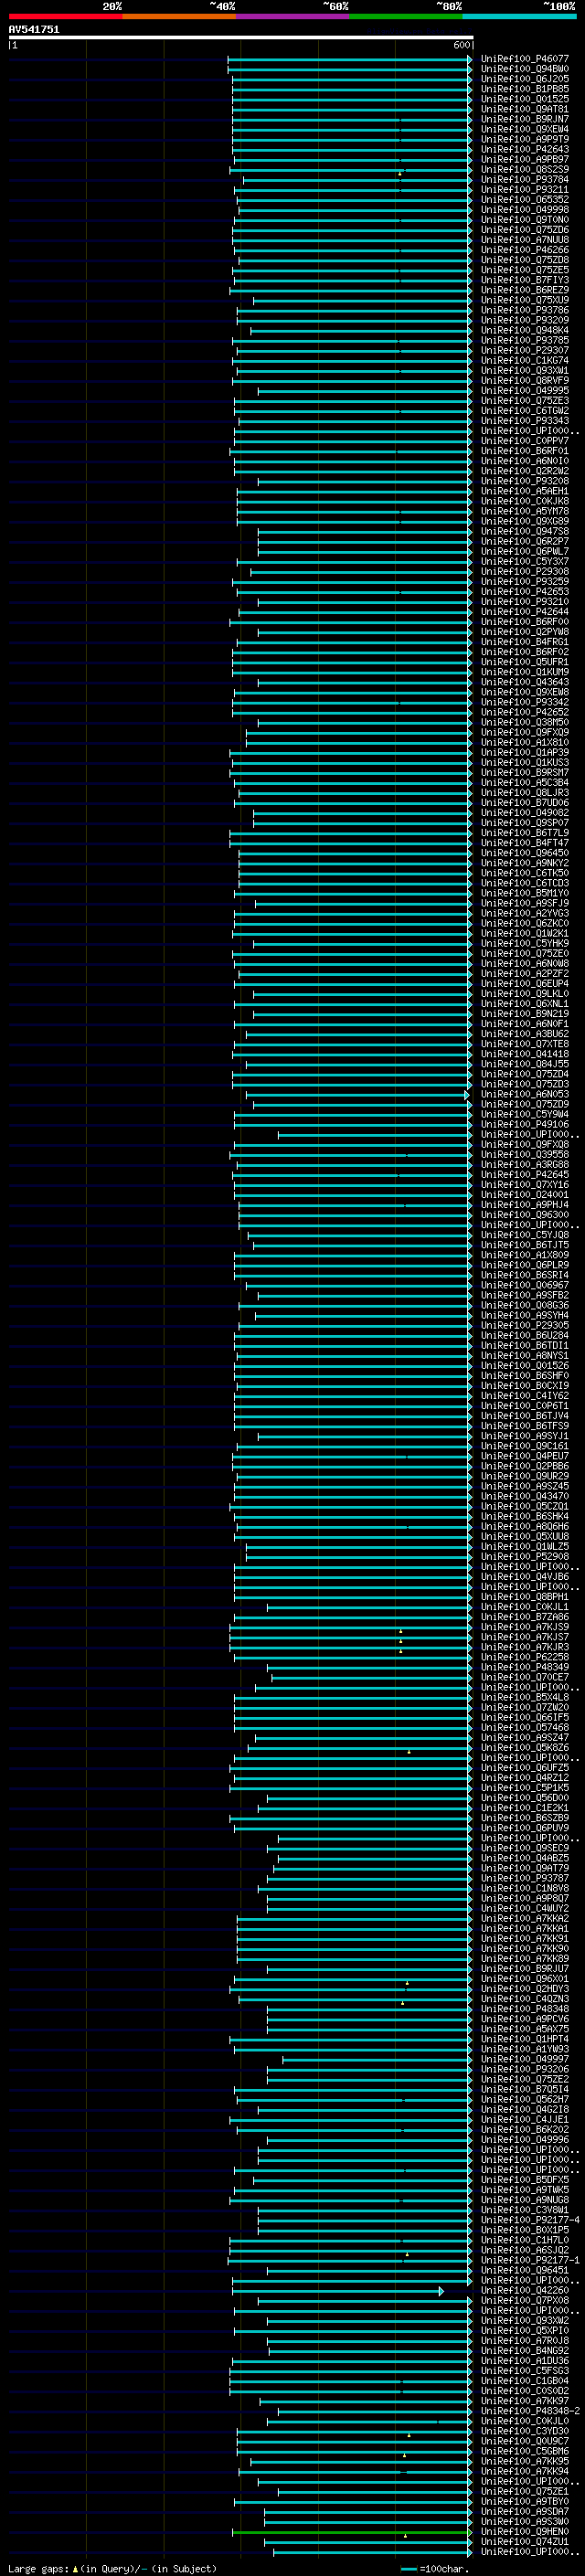Select hit label UniRef100_P92177-1
The image size is (585, 2576).
click(530, 2260)
